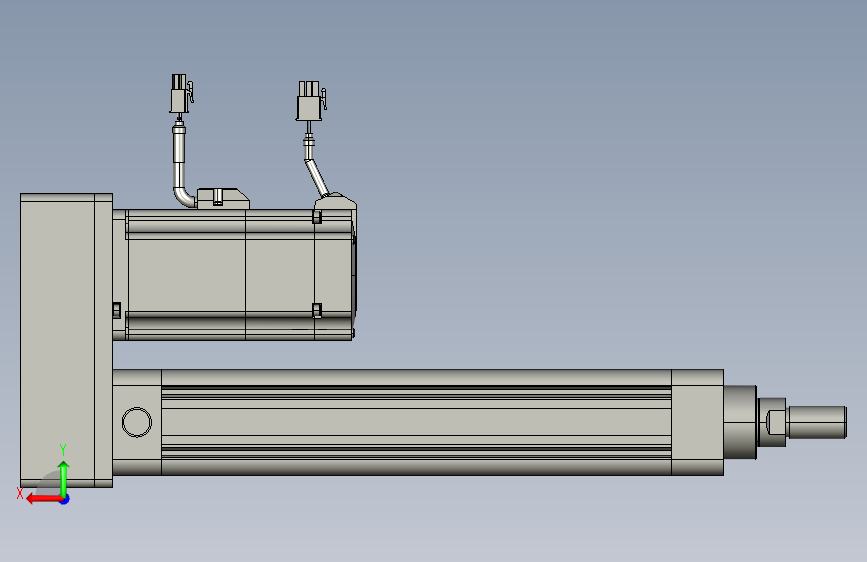Select the cylindrical rod bushing collar
This screenshot has width=867, height=562.
click(x=740, y=422)
